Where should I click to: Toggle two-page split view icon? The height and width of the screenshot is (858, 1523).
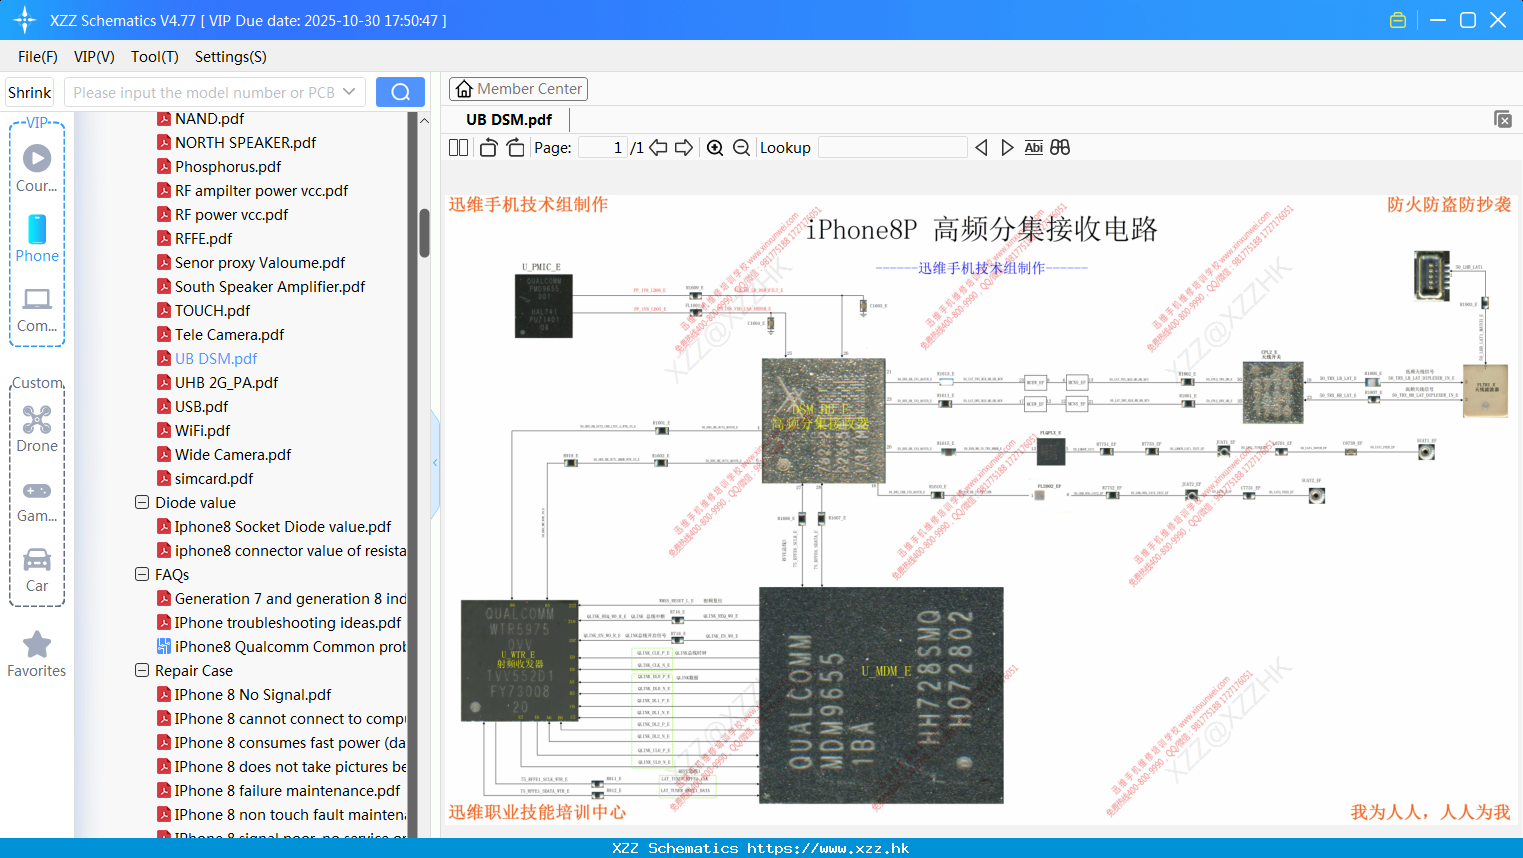(x=458, y=148)
